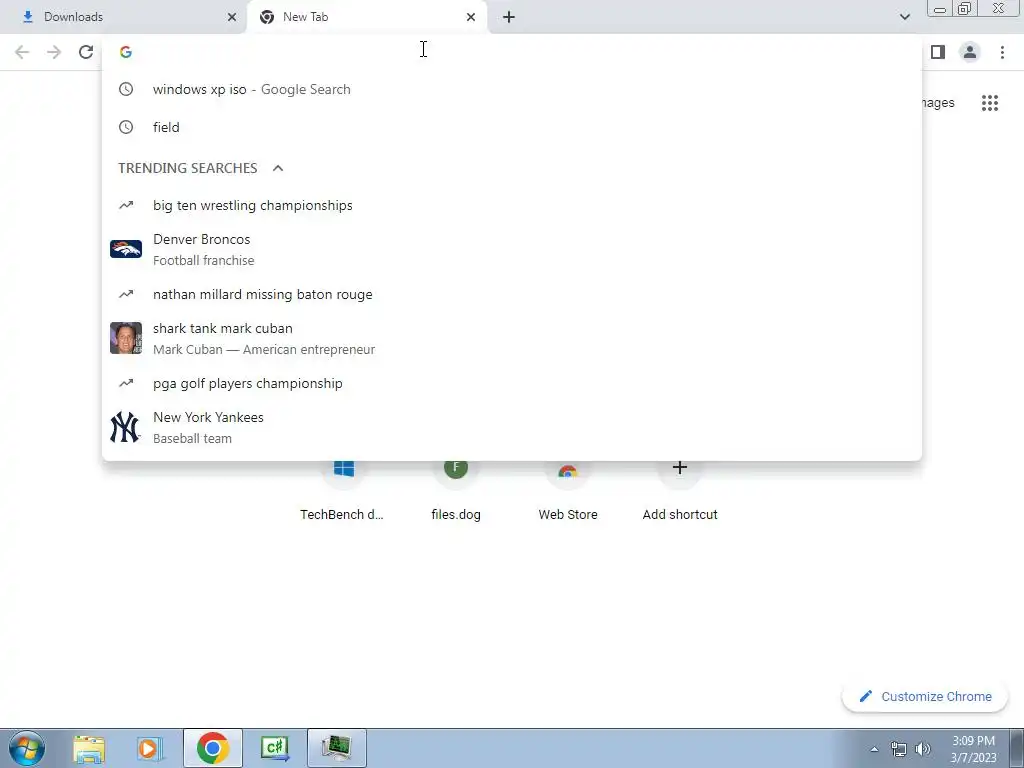The image size is (1024, 768).
Task: Open Windows Explorer from the taskbar
Action: [x=89, y=748]
